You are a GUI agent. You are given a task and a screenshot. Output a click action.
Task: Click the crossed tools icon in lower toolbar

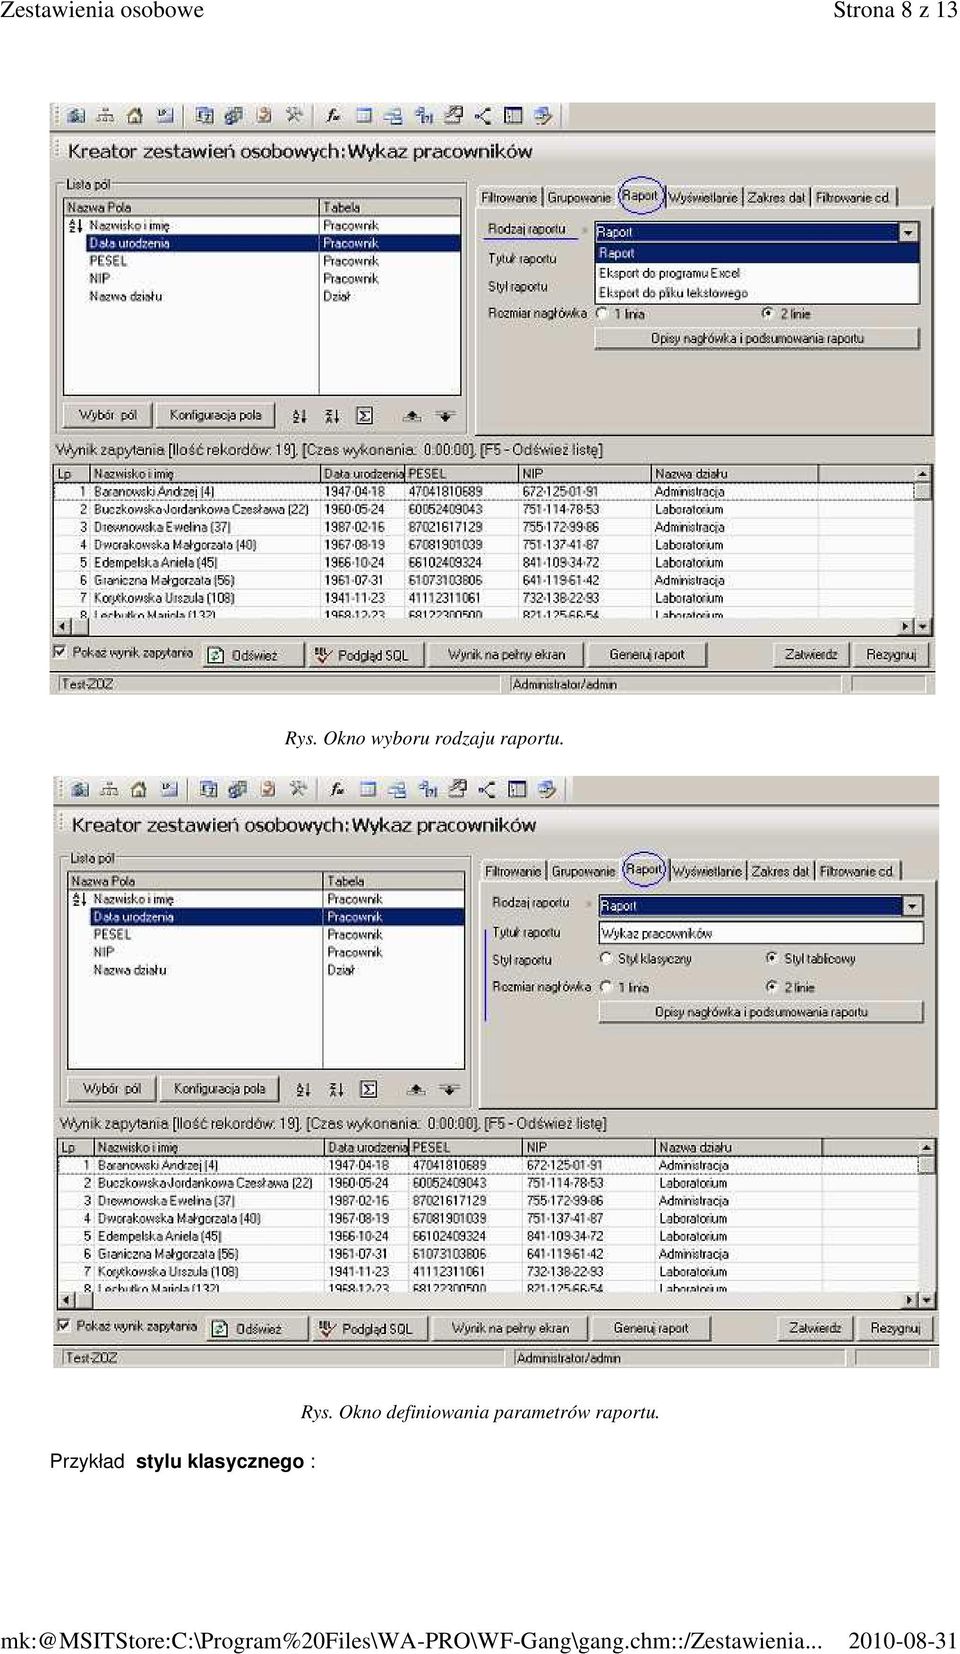tap(298, 790)
